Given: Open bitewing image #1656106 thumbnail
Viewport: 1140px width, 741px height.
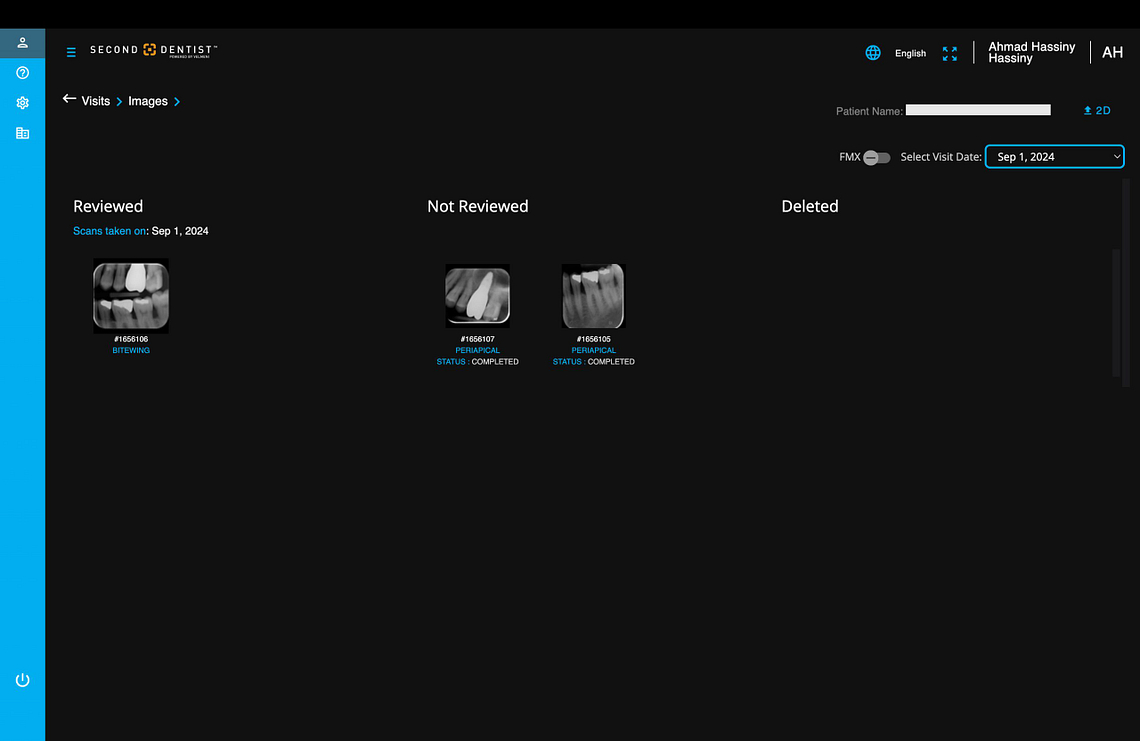Looking at the screenshot, I should (x=130, y=295).
